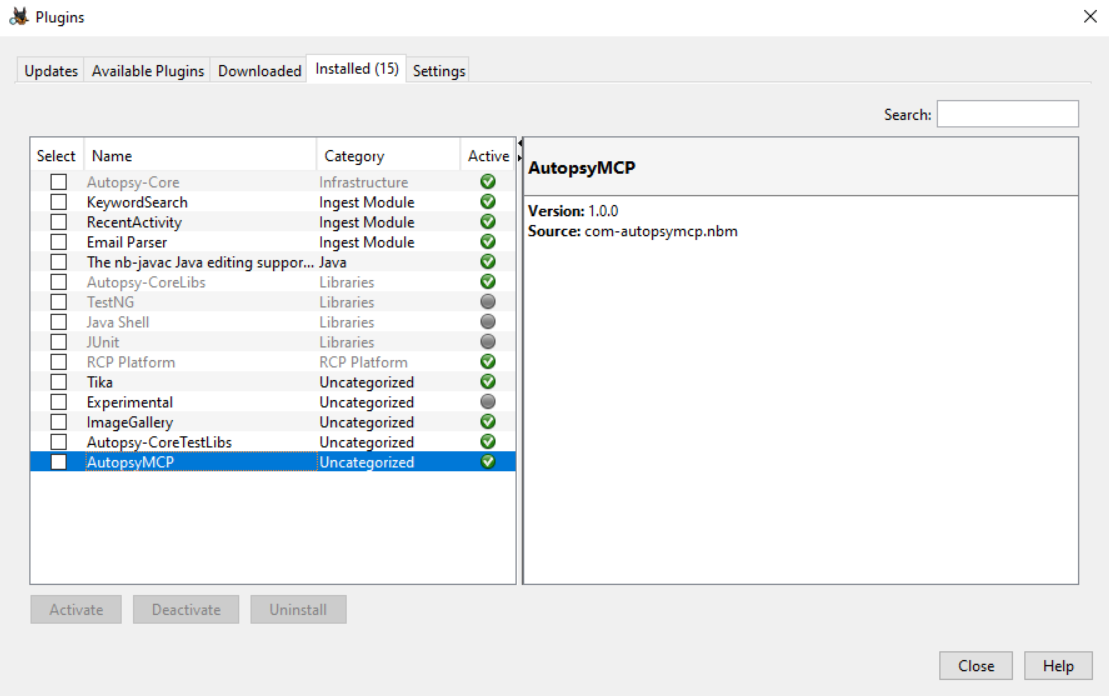Select the Autopsy-CoreTestLibs name
Screen dimensions: 1109x696
click(x=159, y=442)
